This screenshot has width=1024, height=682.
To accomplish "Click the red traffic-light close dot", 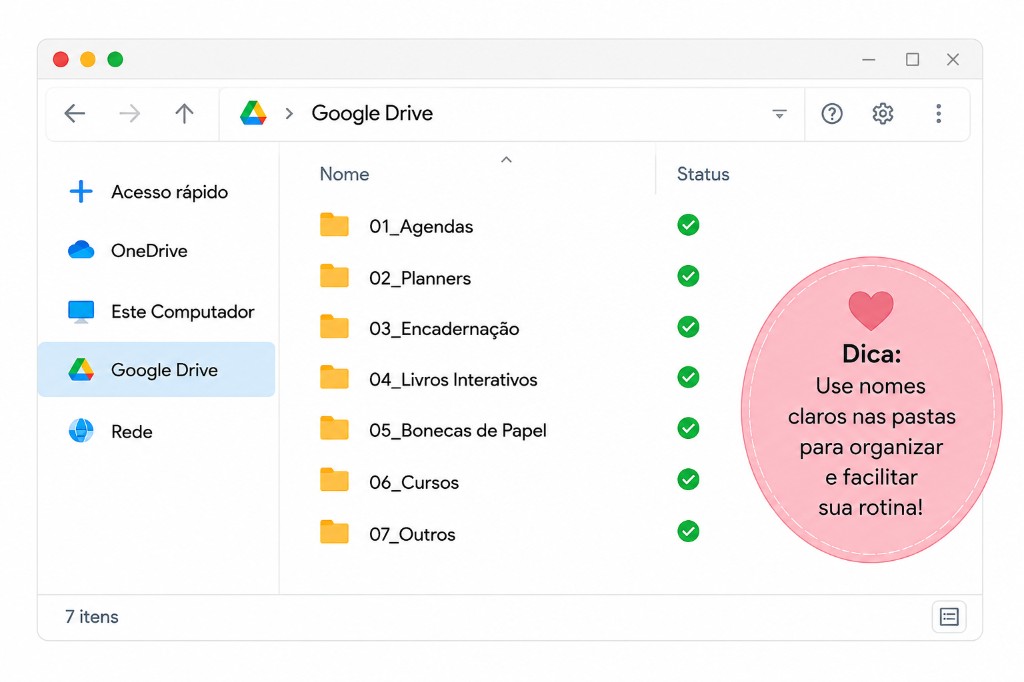I will click(61, 59).
